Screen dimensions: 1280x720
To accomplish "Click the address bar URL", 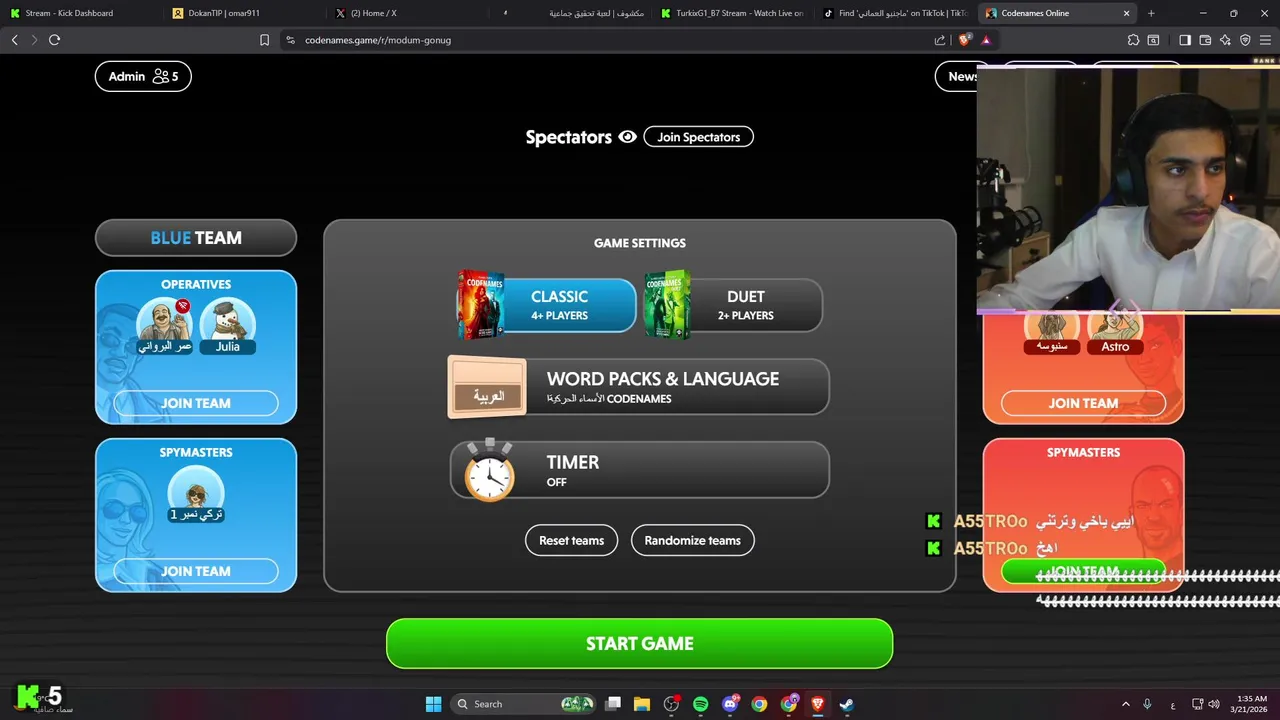I will click(x=378, y=40).
